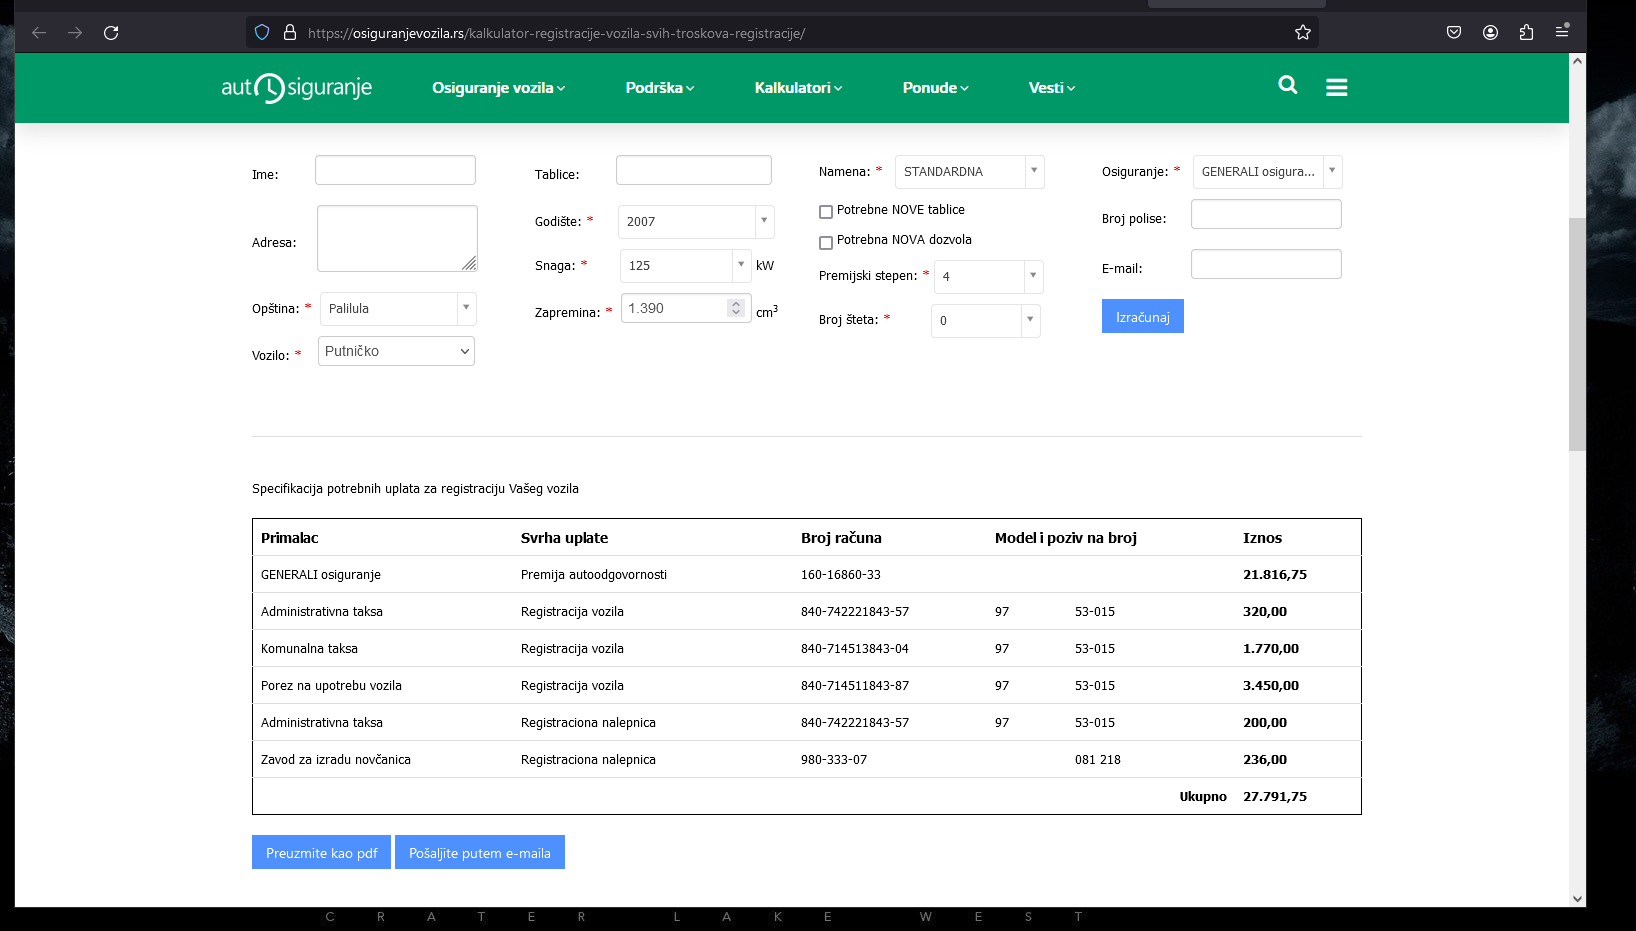This screenshot has width=1636, height=931.
Task: Click the autosiguranje site logo
Action: click(297, 88)
